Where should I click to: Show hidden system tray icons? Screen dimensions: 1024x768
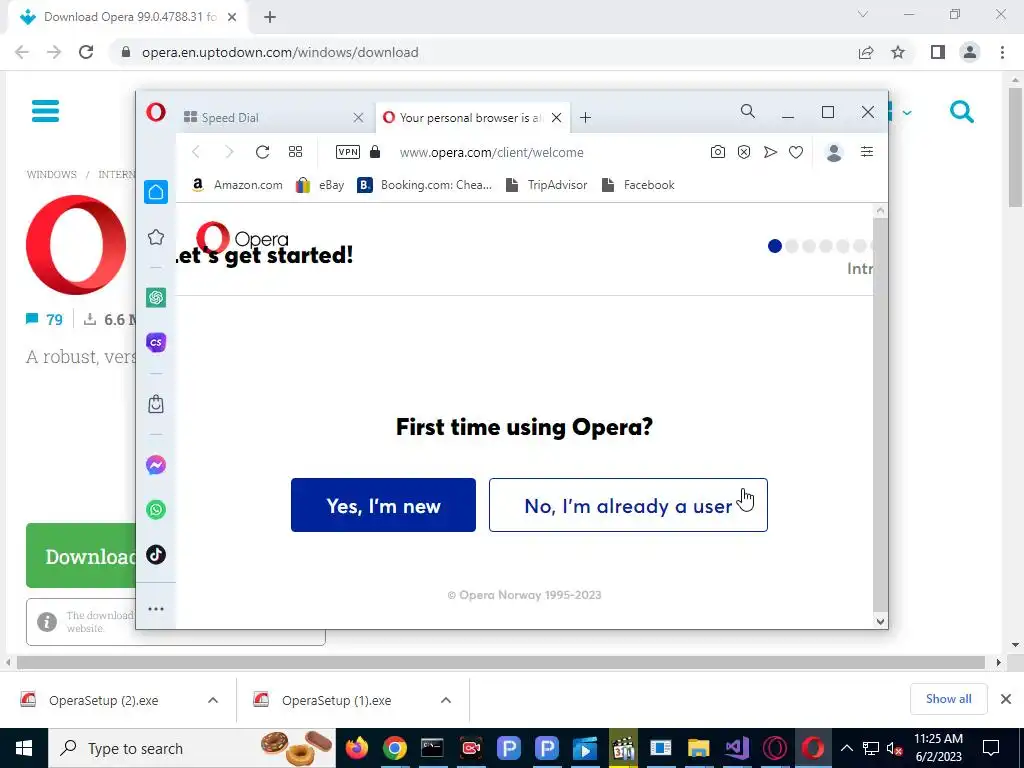(x=846, y=748)
